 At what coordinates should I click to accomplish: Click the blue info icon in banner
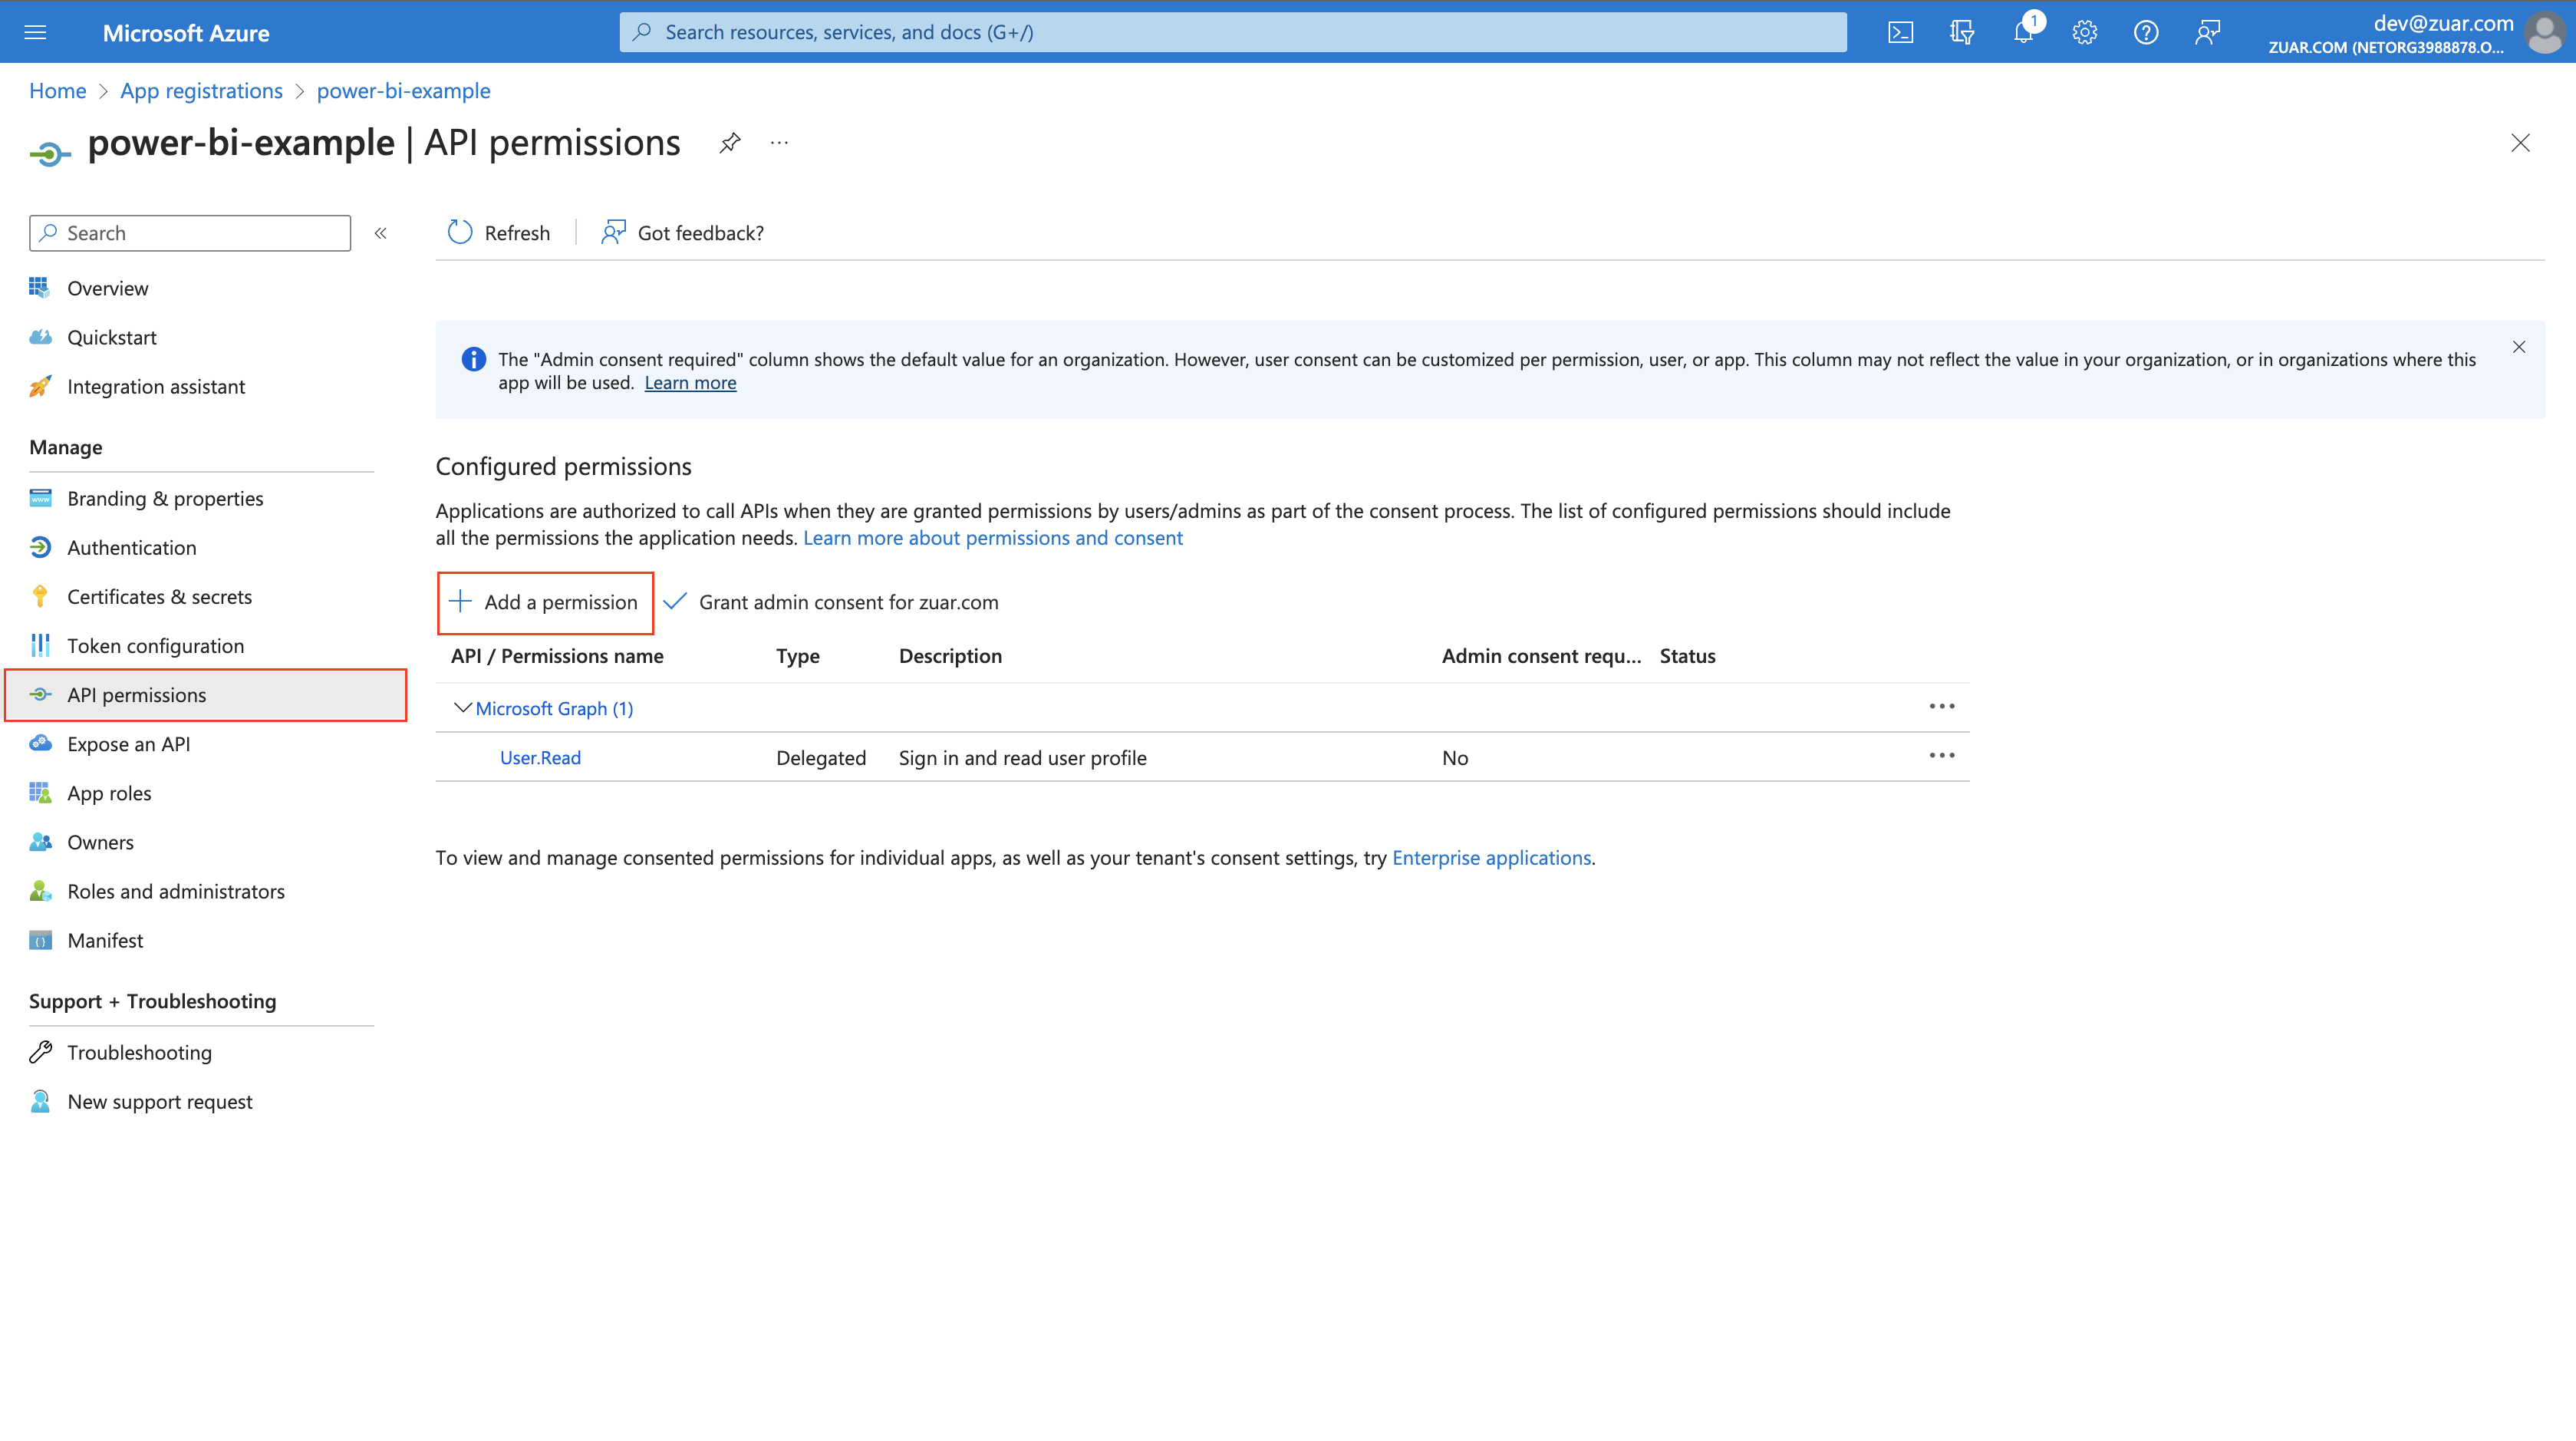point(473,359)
